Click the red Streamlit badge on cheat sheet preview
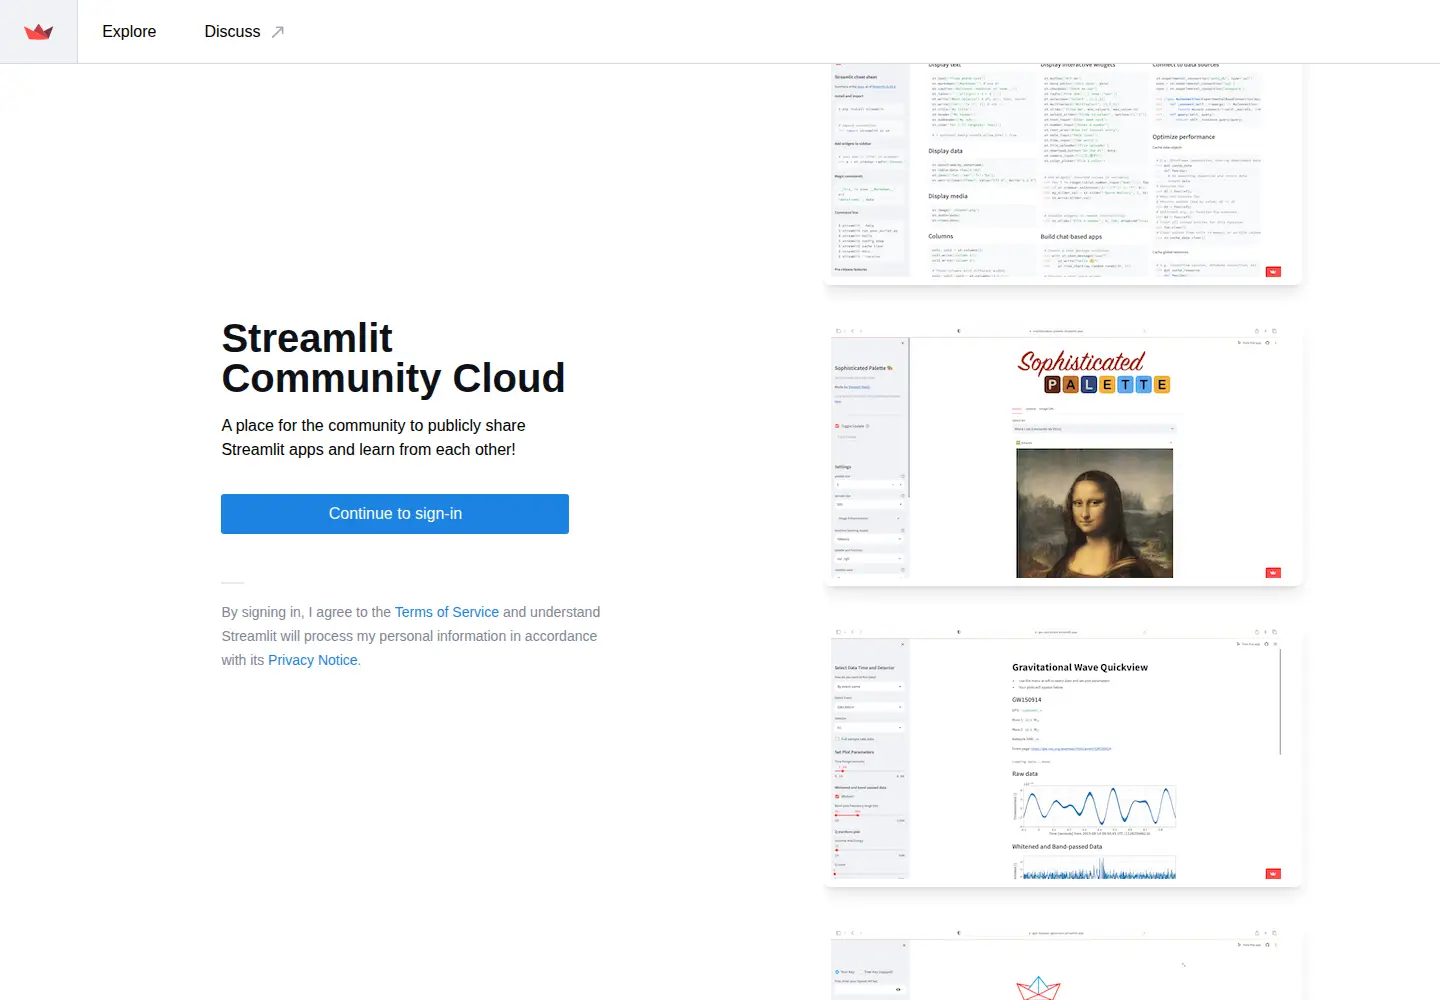 click(1273, 272)
